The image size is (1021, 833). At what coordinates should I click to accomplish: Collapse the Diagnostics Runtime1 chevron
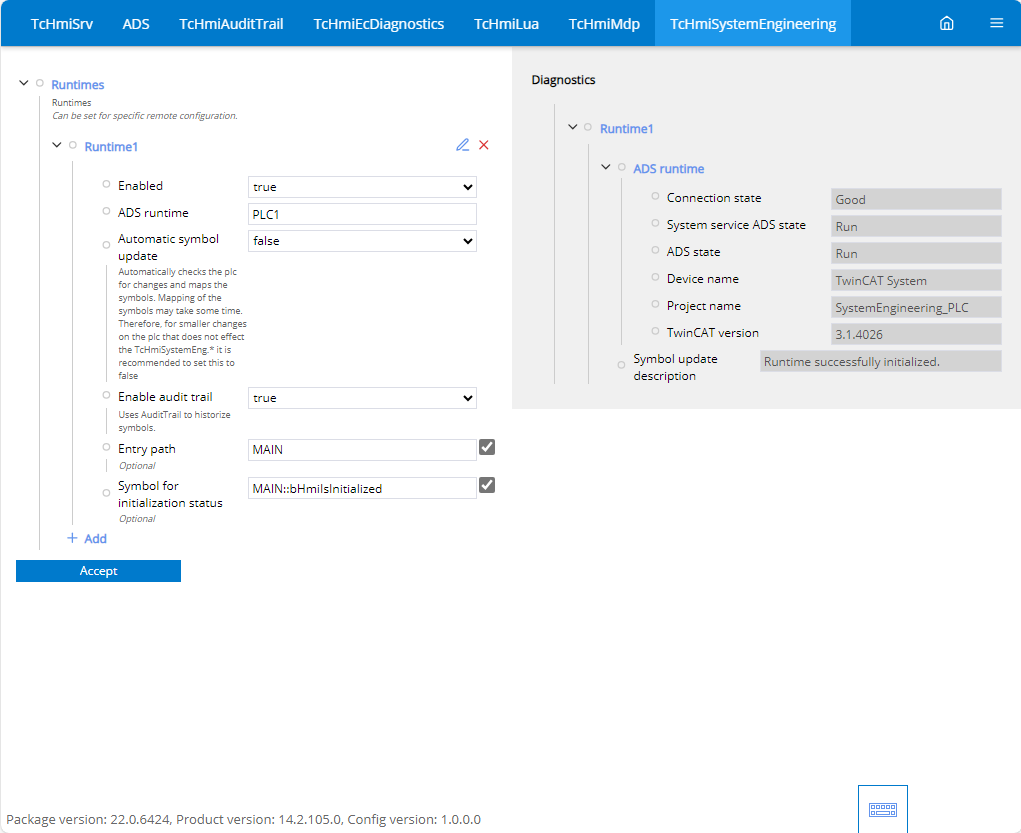point(572,127)
